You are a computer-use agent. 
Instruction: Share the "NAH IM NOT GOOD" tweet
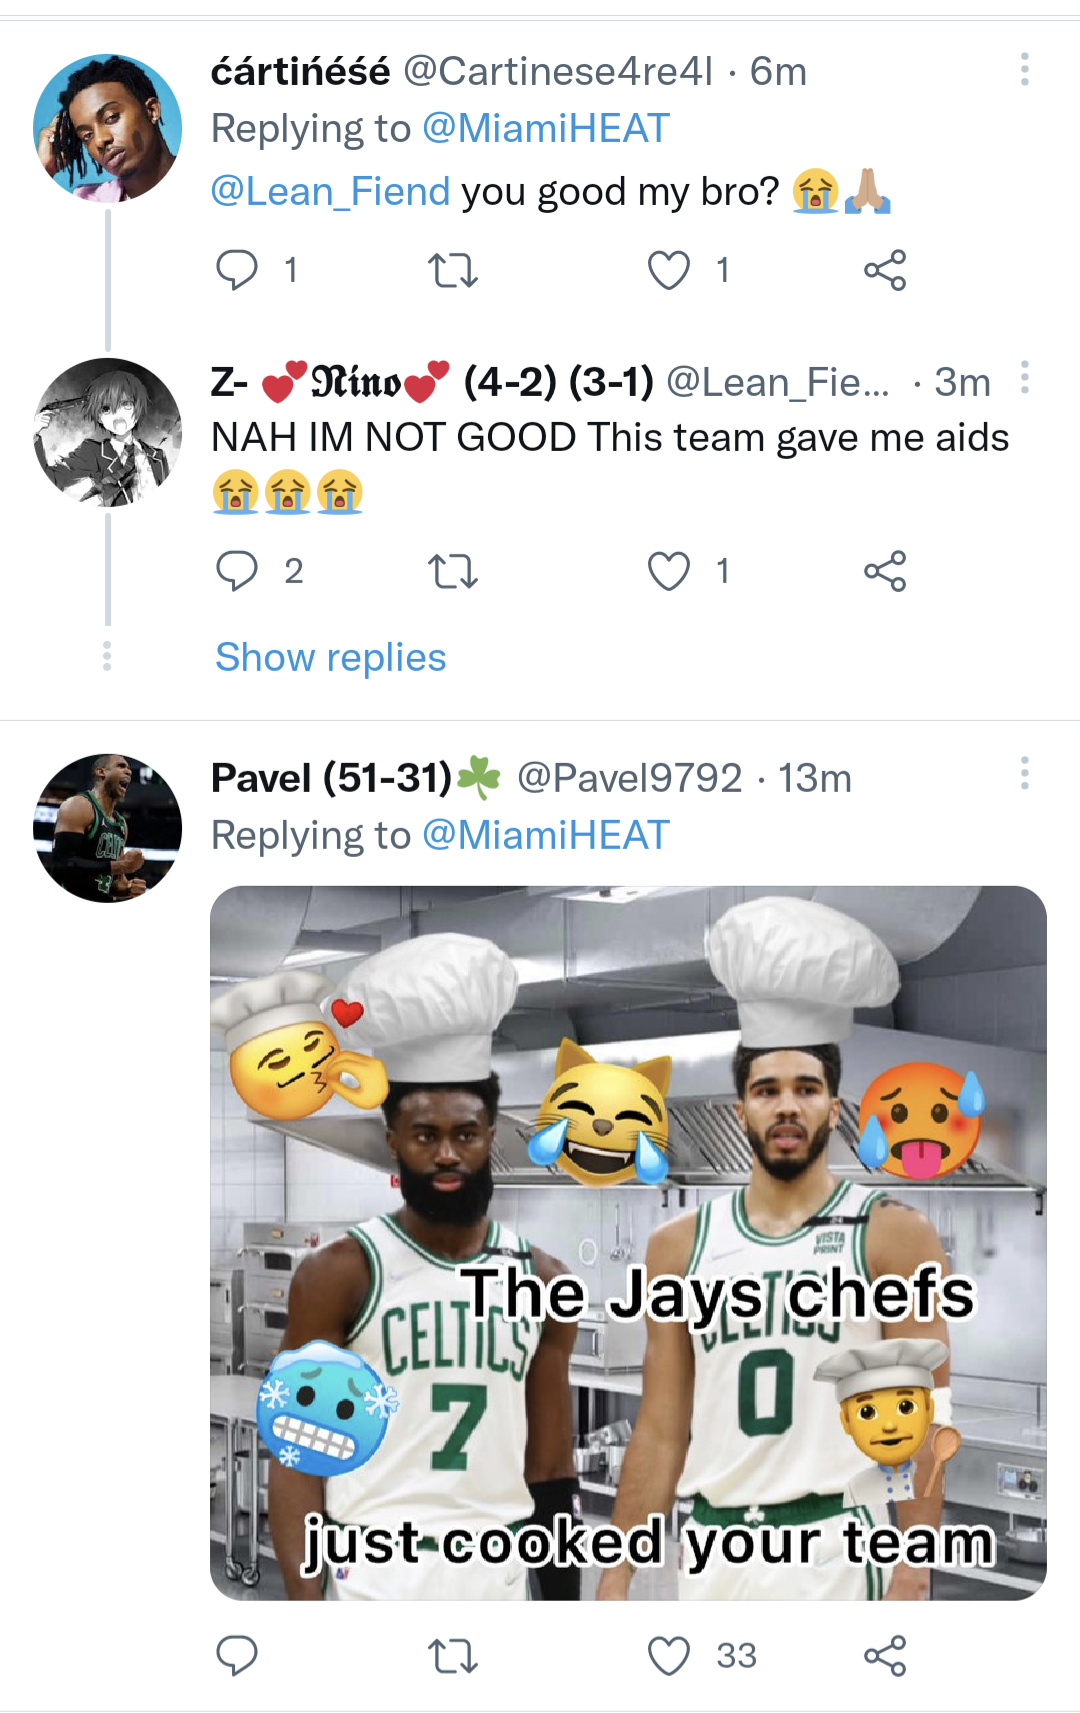(885, 571)
